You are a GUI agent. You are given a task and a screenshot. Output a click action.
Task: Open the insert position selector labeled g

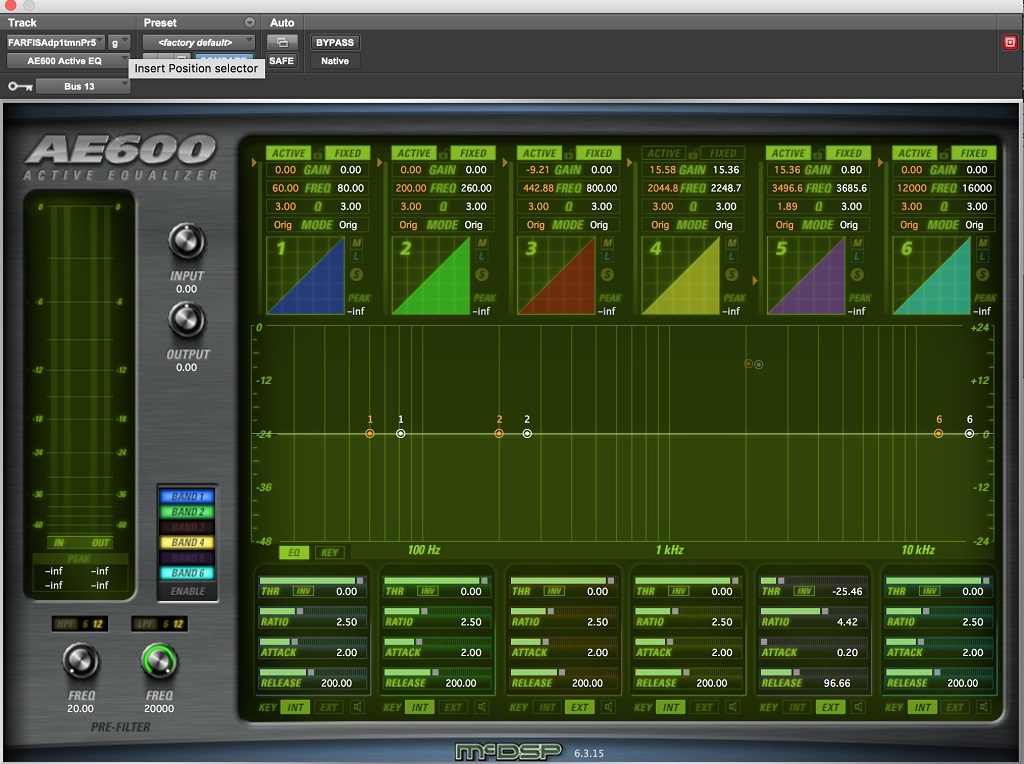(118, 42)
